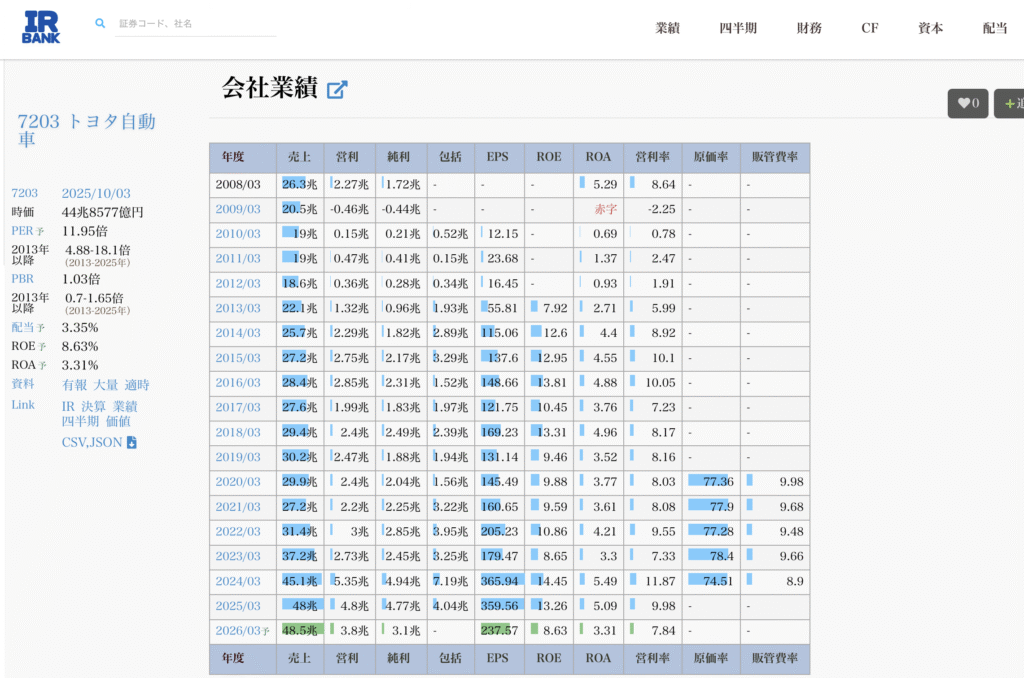The image size is (1024, 678).
Task: Click the 有報 document link
Action: pos(74,385)
